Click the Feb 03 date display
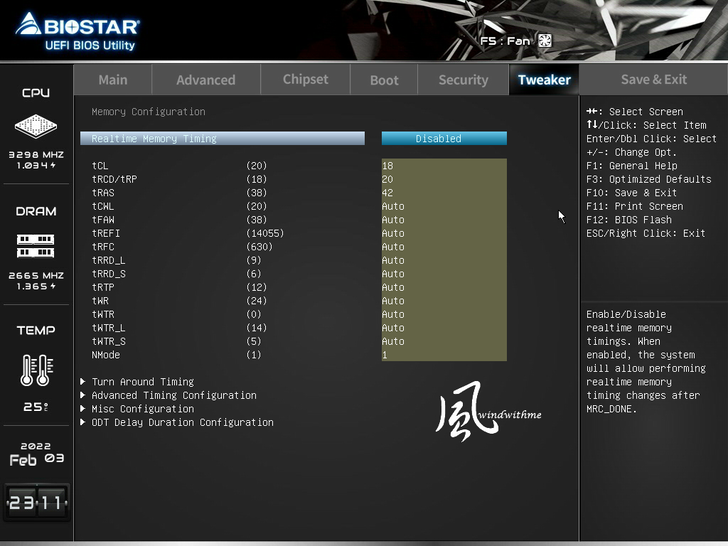This screenshot has height=546, width=728. 37,459
